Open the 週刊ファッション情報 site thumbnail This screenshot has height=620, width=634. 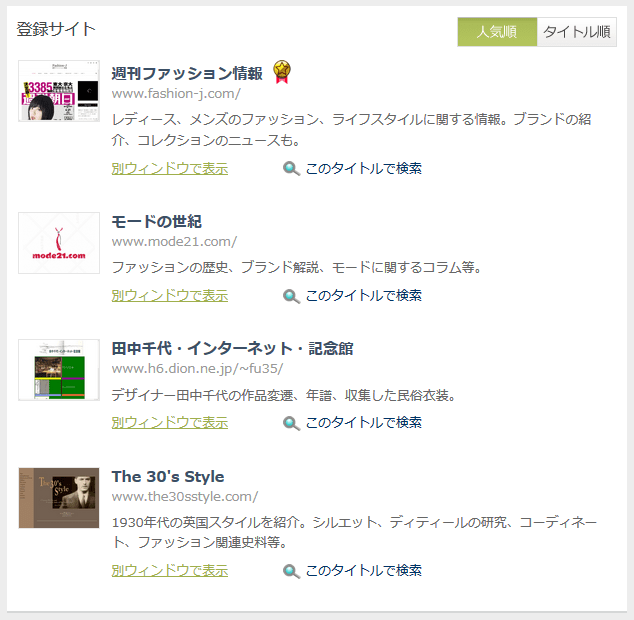[59, 91]
